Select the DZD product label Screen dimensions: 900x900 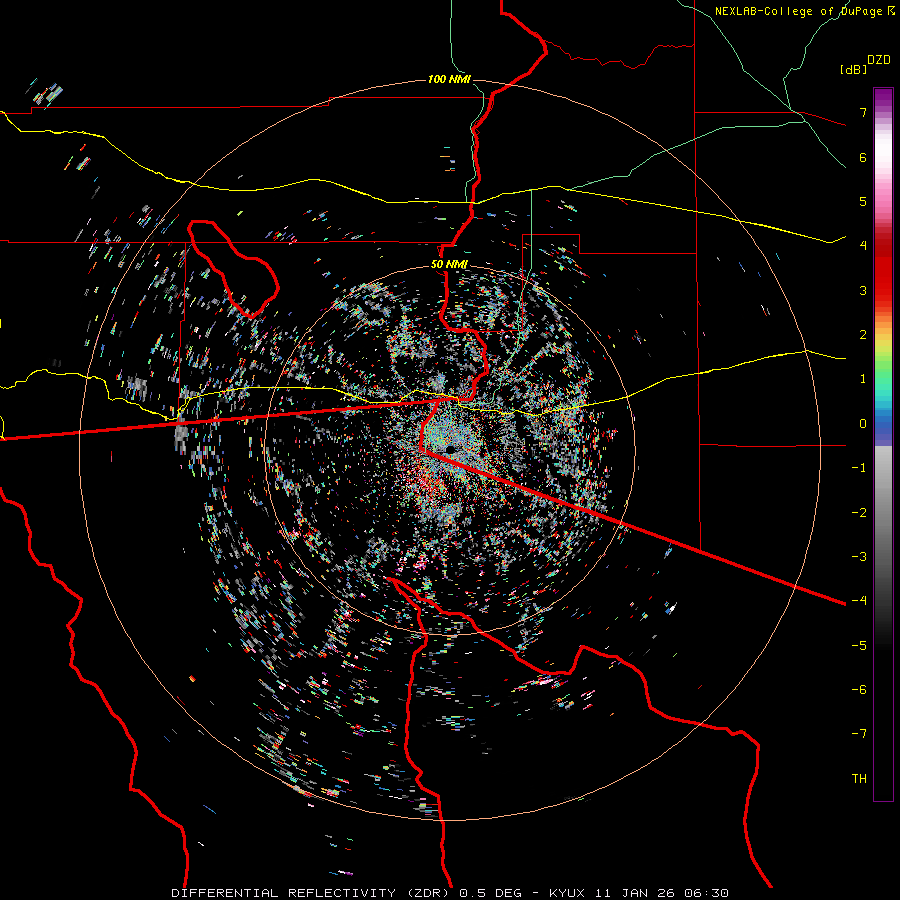[879, 60]
